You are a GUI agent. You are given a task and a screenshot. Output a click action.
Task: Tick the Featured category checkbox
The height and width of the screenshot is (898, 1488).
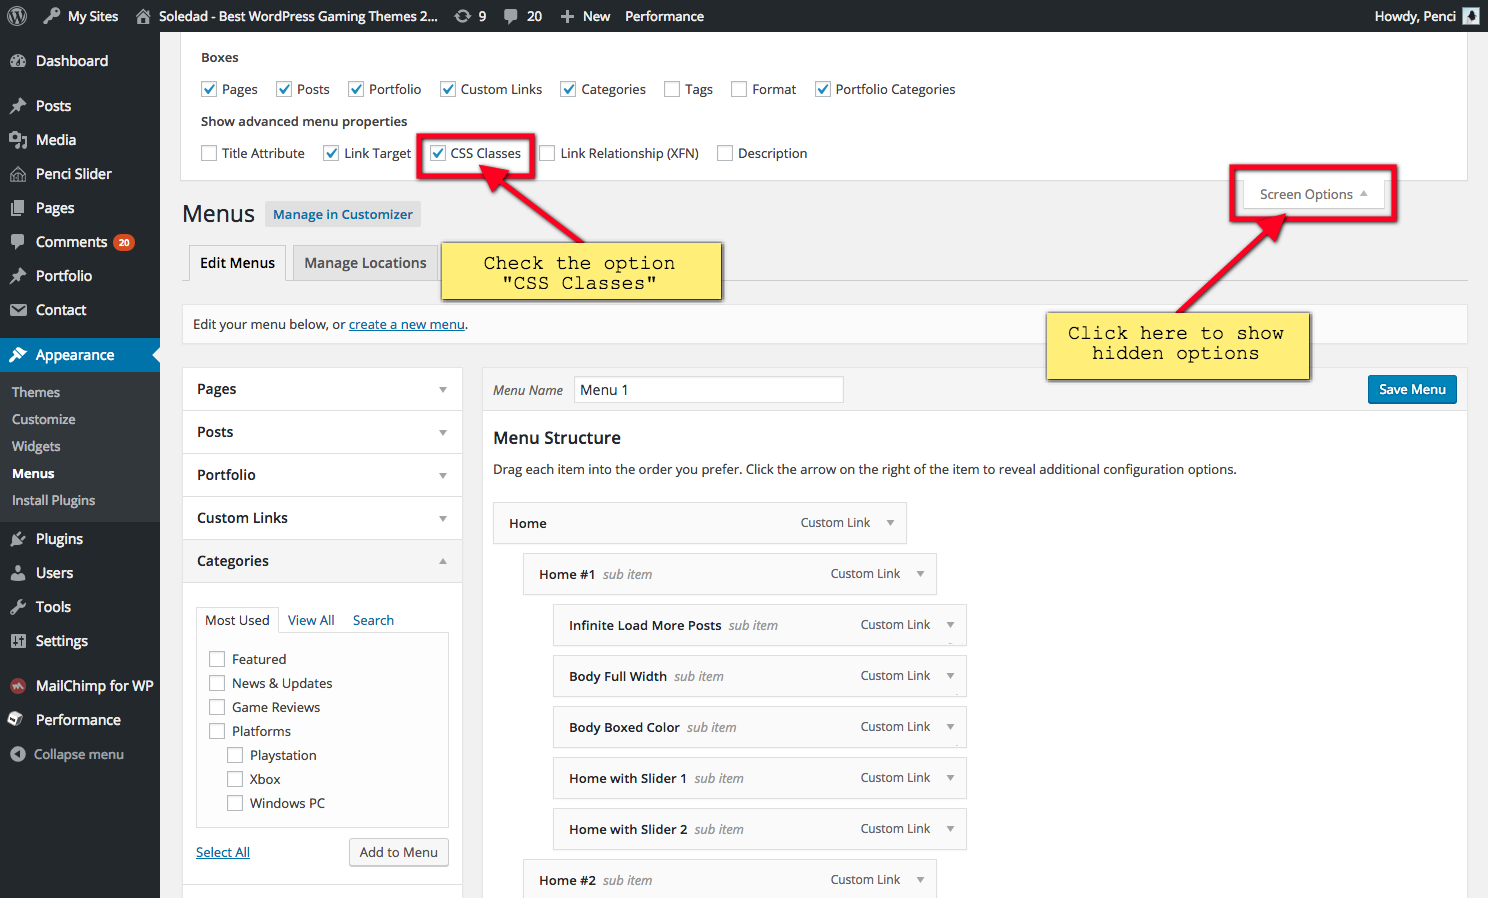pyautogui.click(x=217, y=659)
